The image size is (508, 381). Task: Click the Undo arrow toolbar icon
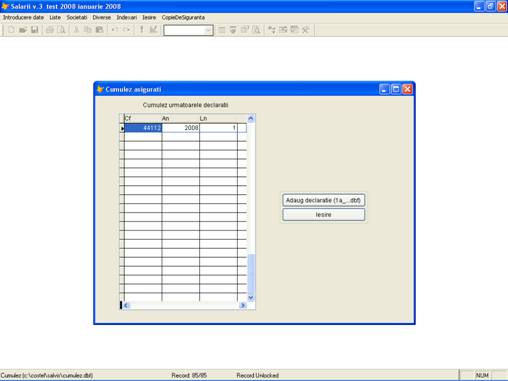point(115,30)
